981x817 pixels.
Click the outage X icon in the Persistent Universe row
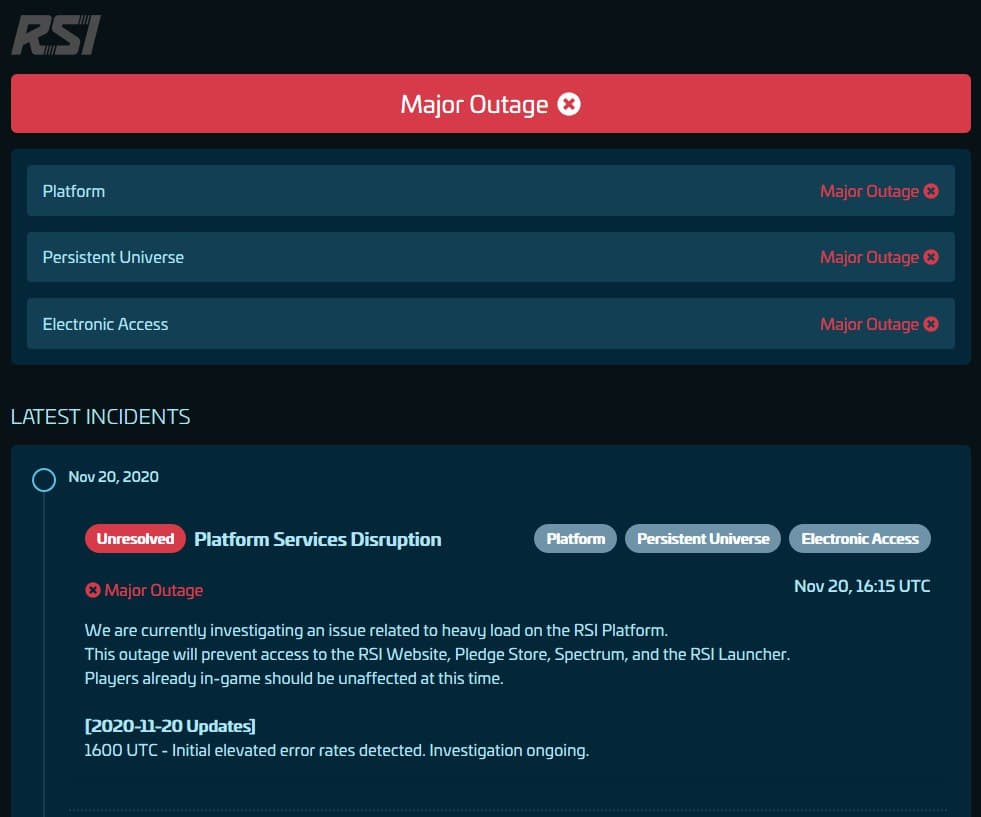tap(931, 257)
